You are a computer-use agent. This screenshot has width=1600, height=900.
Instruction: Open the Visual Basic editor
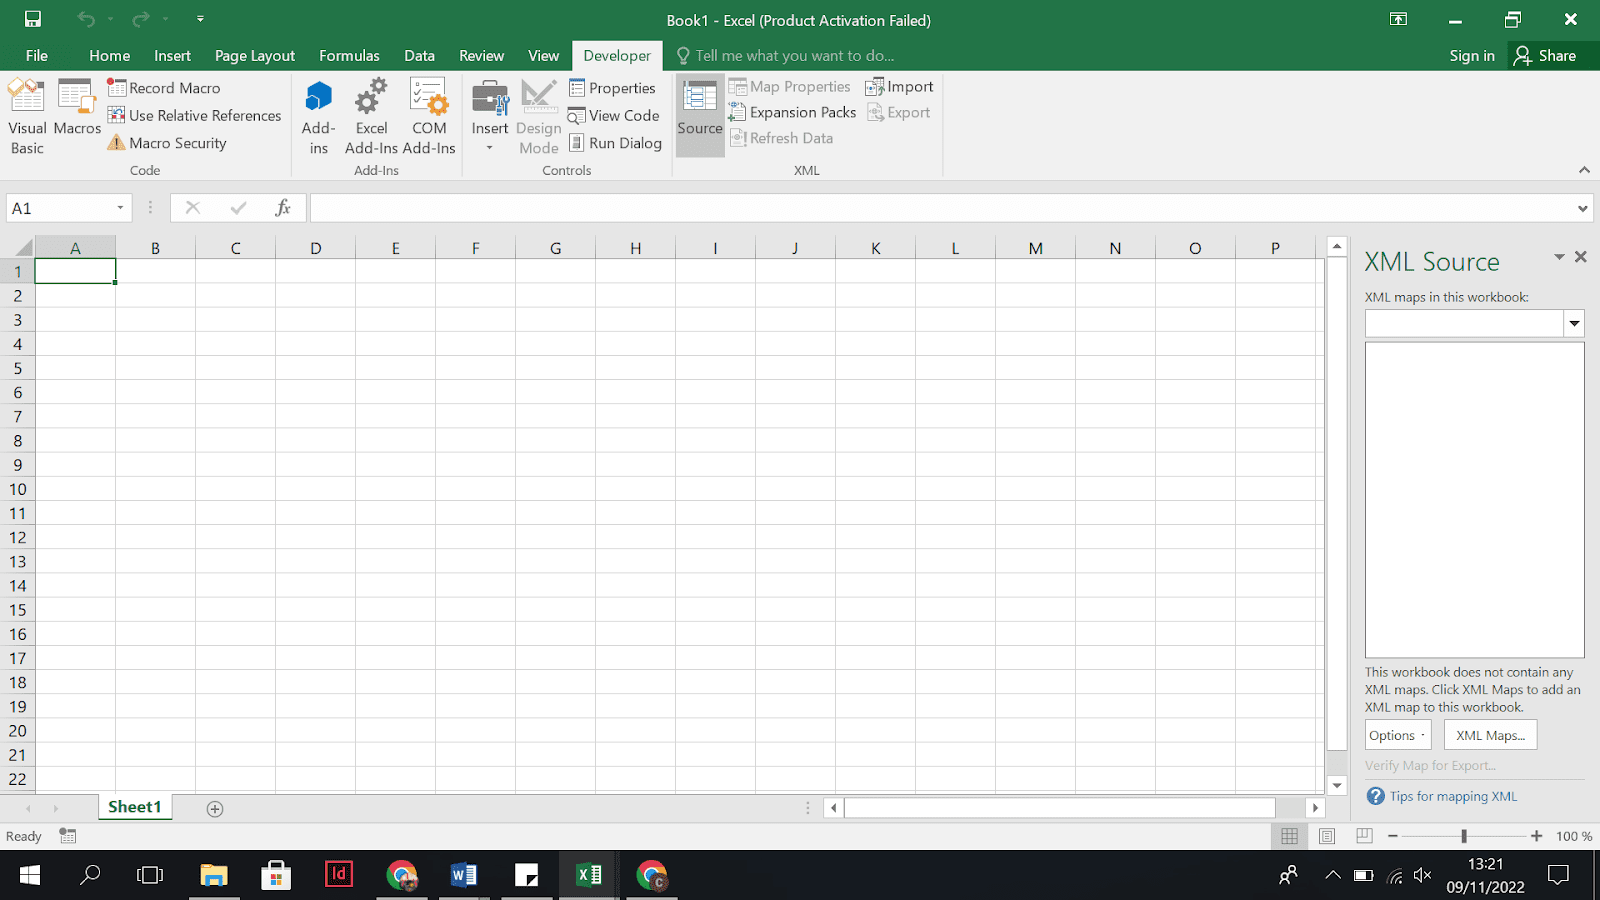(x=27, y=116)
